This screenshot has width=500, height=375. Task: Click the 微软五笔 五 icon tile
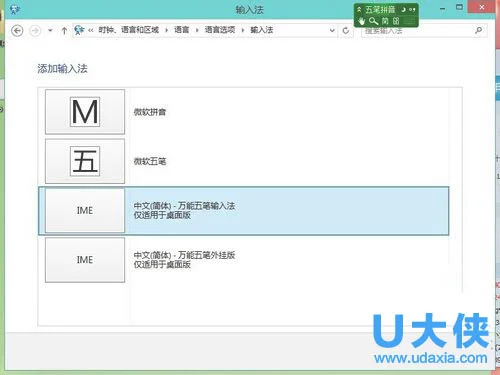(x=85, y=161)
